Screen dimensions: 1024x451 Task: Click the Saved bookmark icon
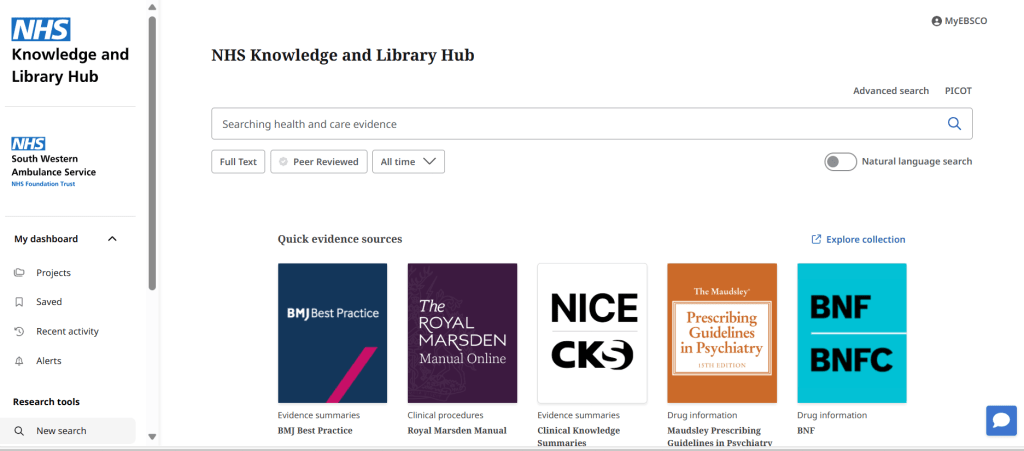pyautogui.click(x=19, y=302)
